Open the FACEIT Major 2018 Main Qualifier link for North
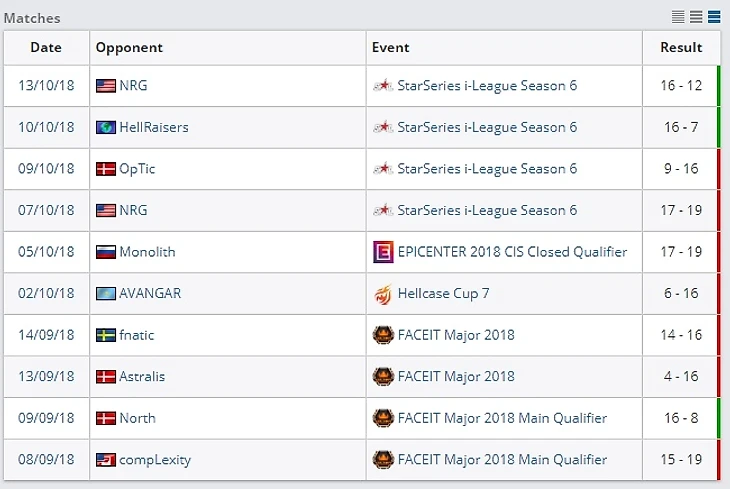 click(x=502, y=418)
